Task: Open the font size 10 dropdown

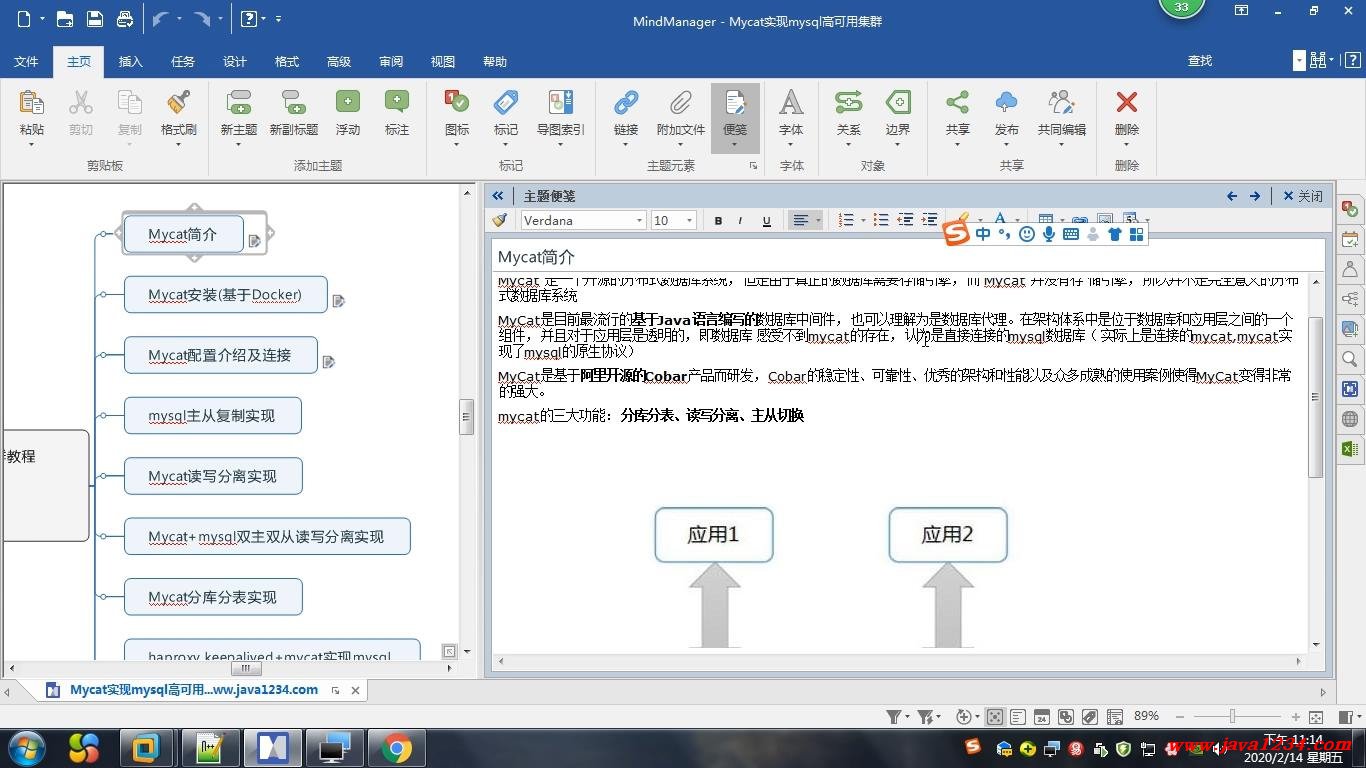Action: [689, 220]
